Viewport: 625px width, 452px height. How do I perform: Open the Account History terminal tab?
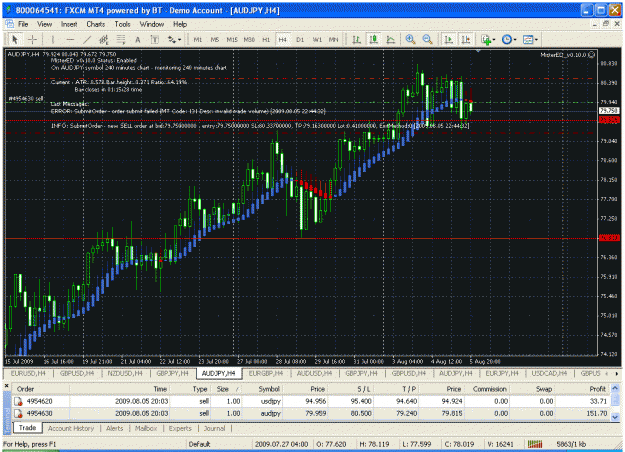click(x=71, y=428)
